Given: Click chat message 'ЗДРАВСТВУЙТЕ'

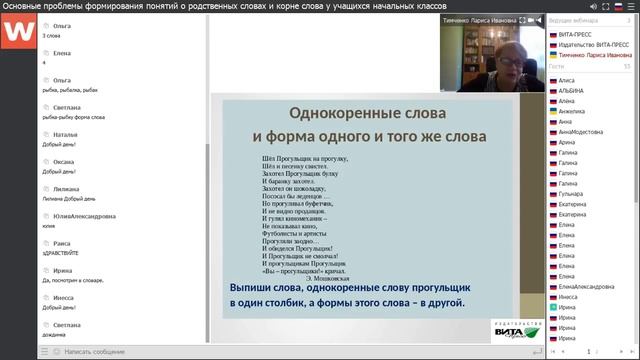Looking at the screenshot, I should point(60,253).
